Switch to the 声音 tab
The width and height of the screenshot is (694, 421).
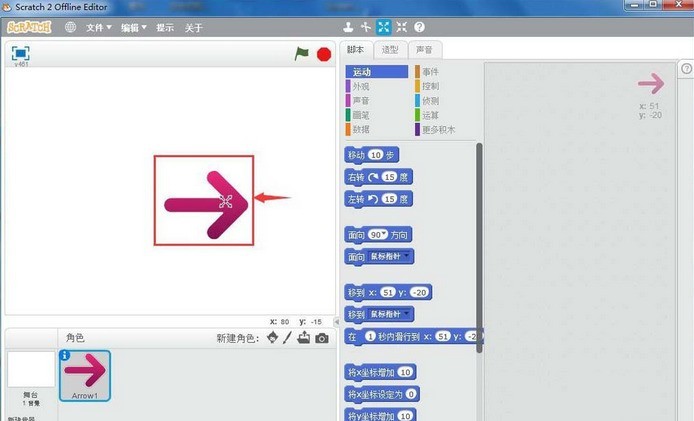pos(424,49)
